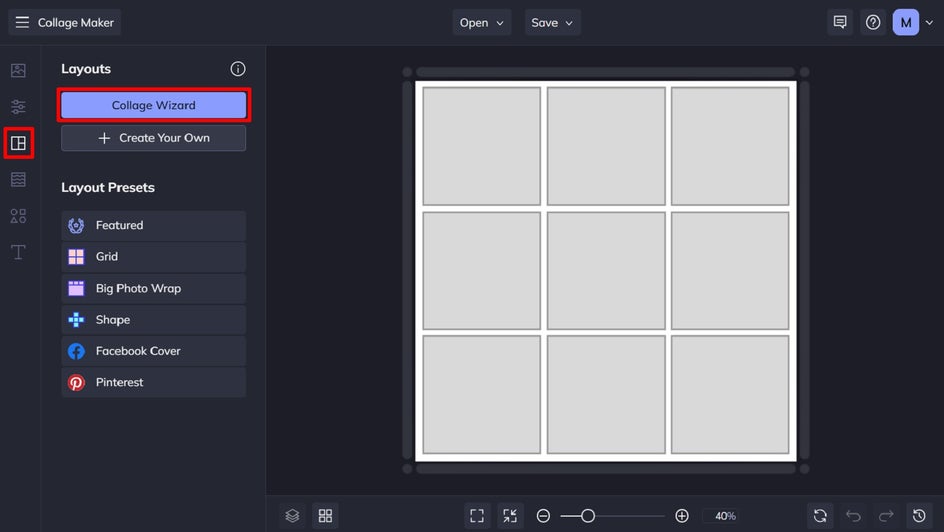Click the reset rotate arrows icon
The height and width of the screenshot is (532, 944).
[820, 516]
